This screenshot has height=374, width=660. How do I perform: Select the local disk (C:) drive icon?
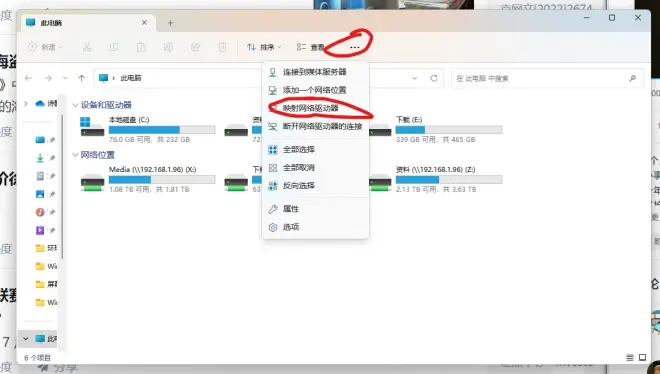[x=92, y=127]
